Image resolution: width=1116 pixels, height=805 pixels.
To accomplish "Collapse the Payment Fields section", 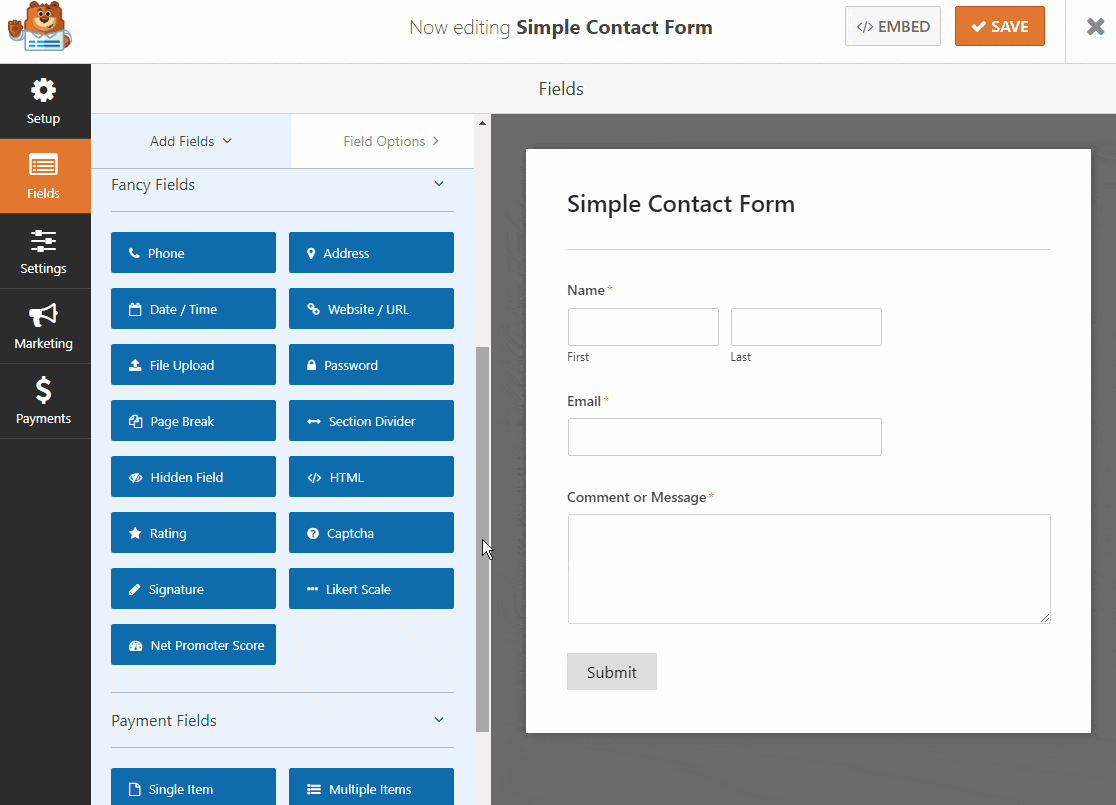I will pos(438,720).
